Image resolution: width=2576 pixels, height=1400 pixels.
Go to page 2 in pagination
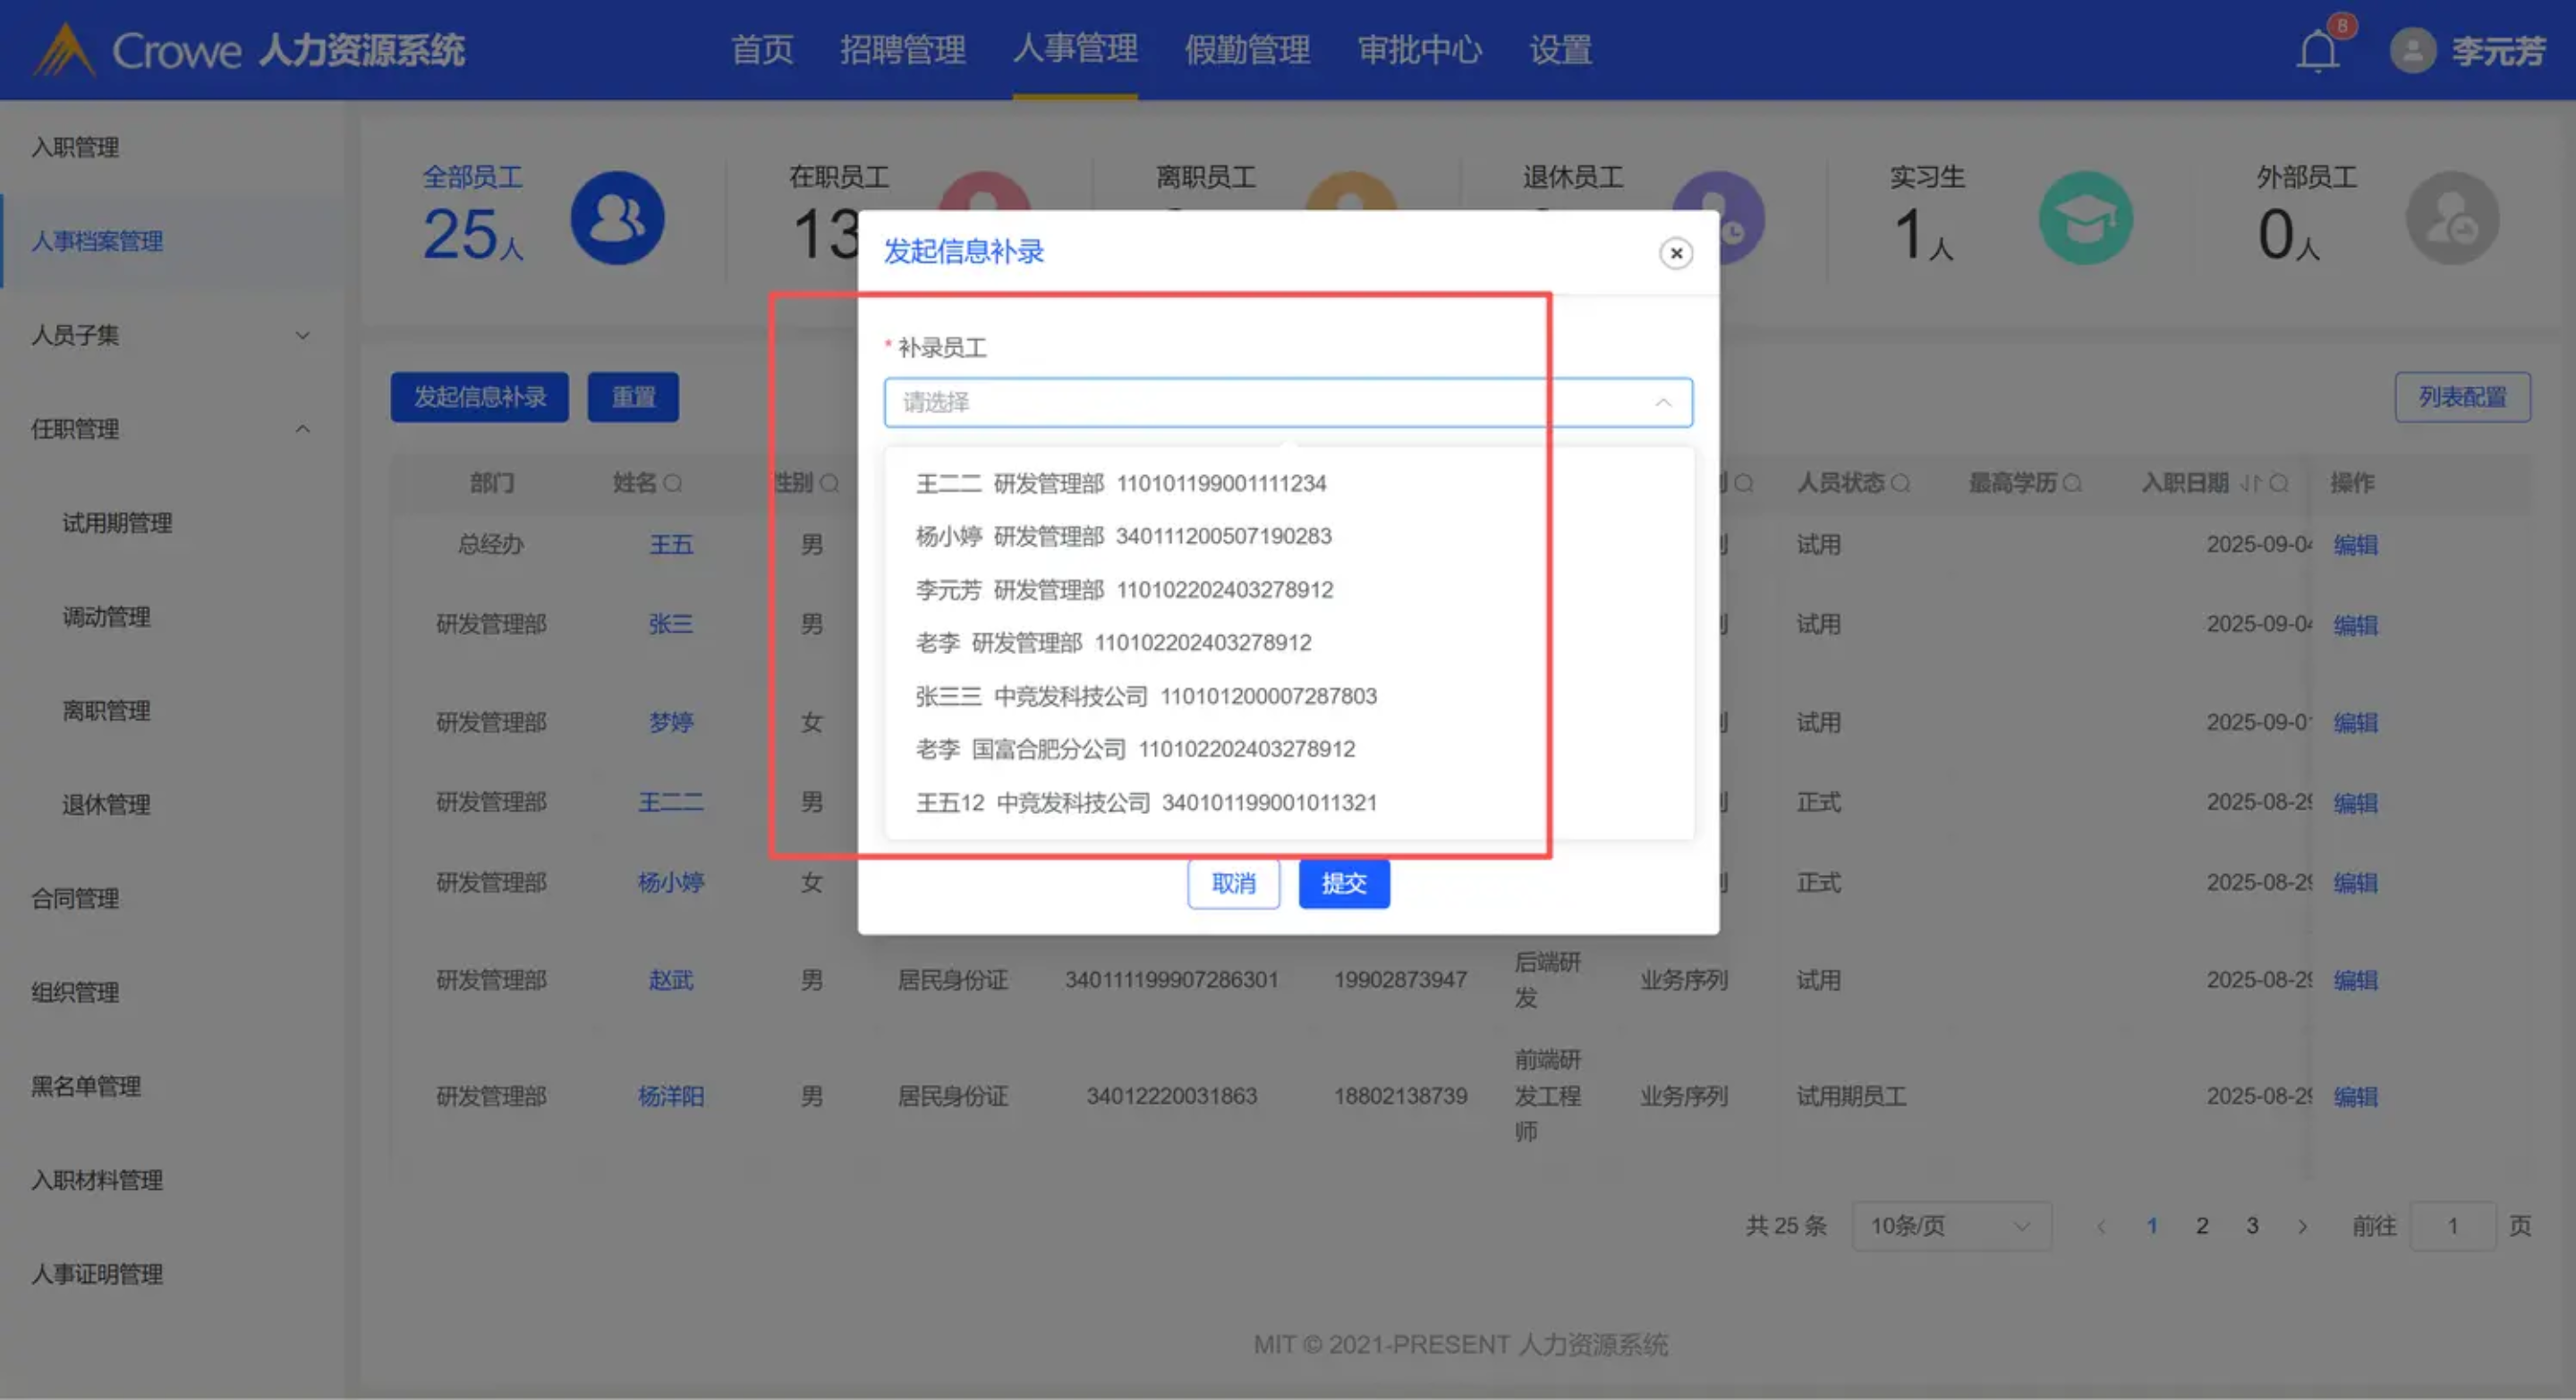click(x=2202, y=1226)
